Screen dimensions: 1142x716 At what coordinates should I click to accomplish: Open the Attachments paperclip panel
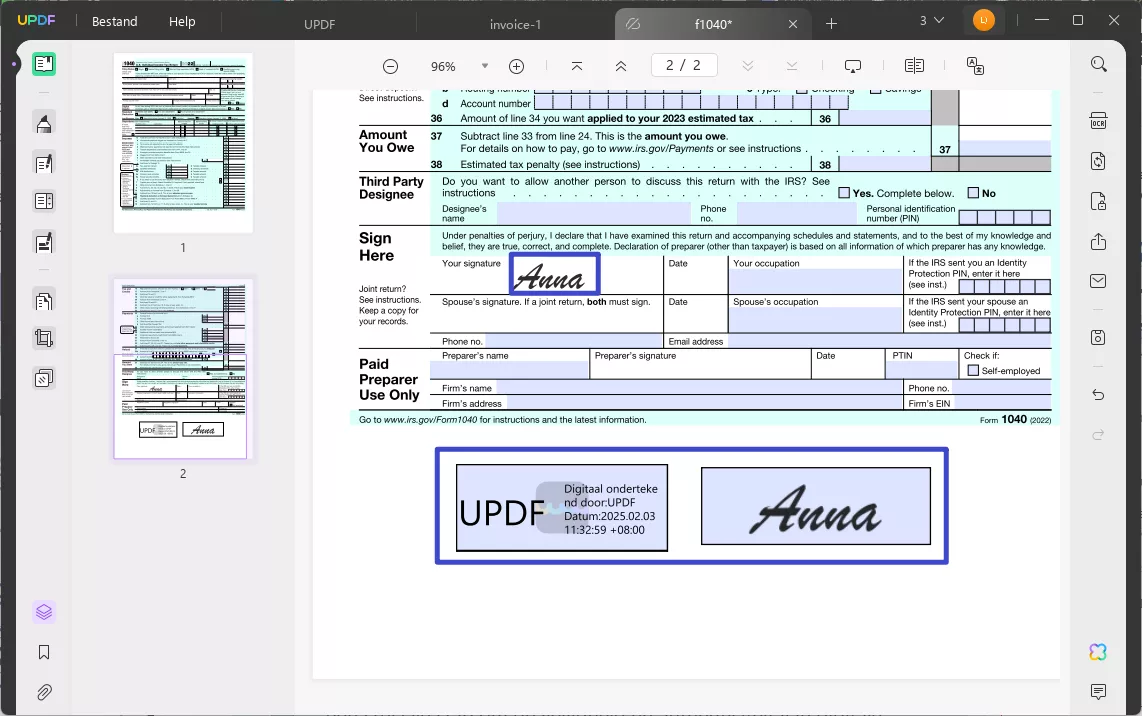pos(44,692)
